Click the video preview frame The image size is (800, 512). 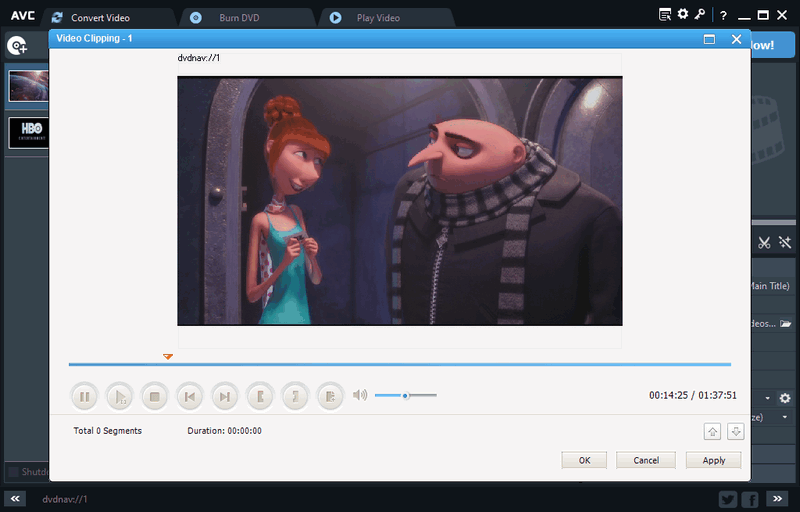coord(400,201)
